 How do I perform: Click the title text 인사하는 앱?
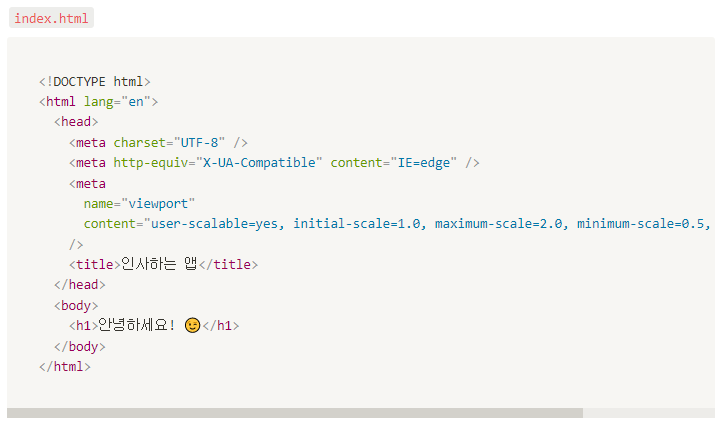159,264
